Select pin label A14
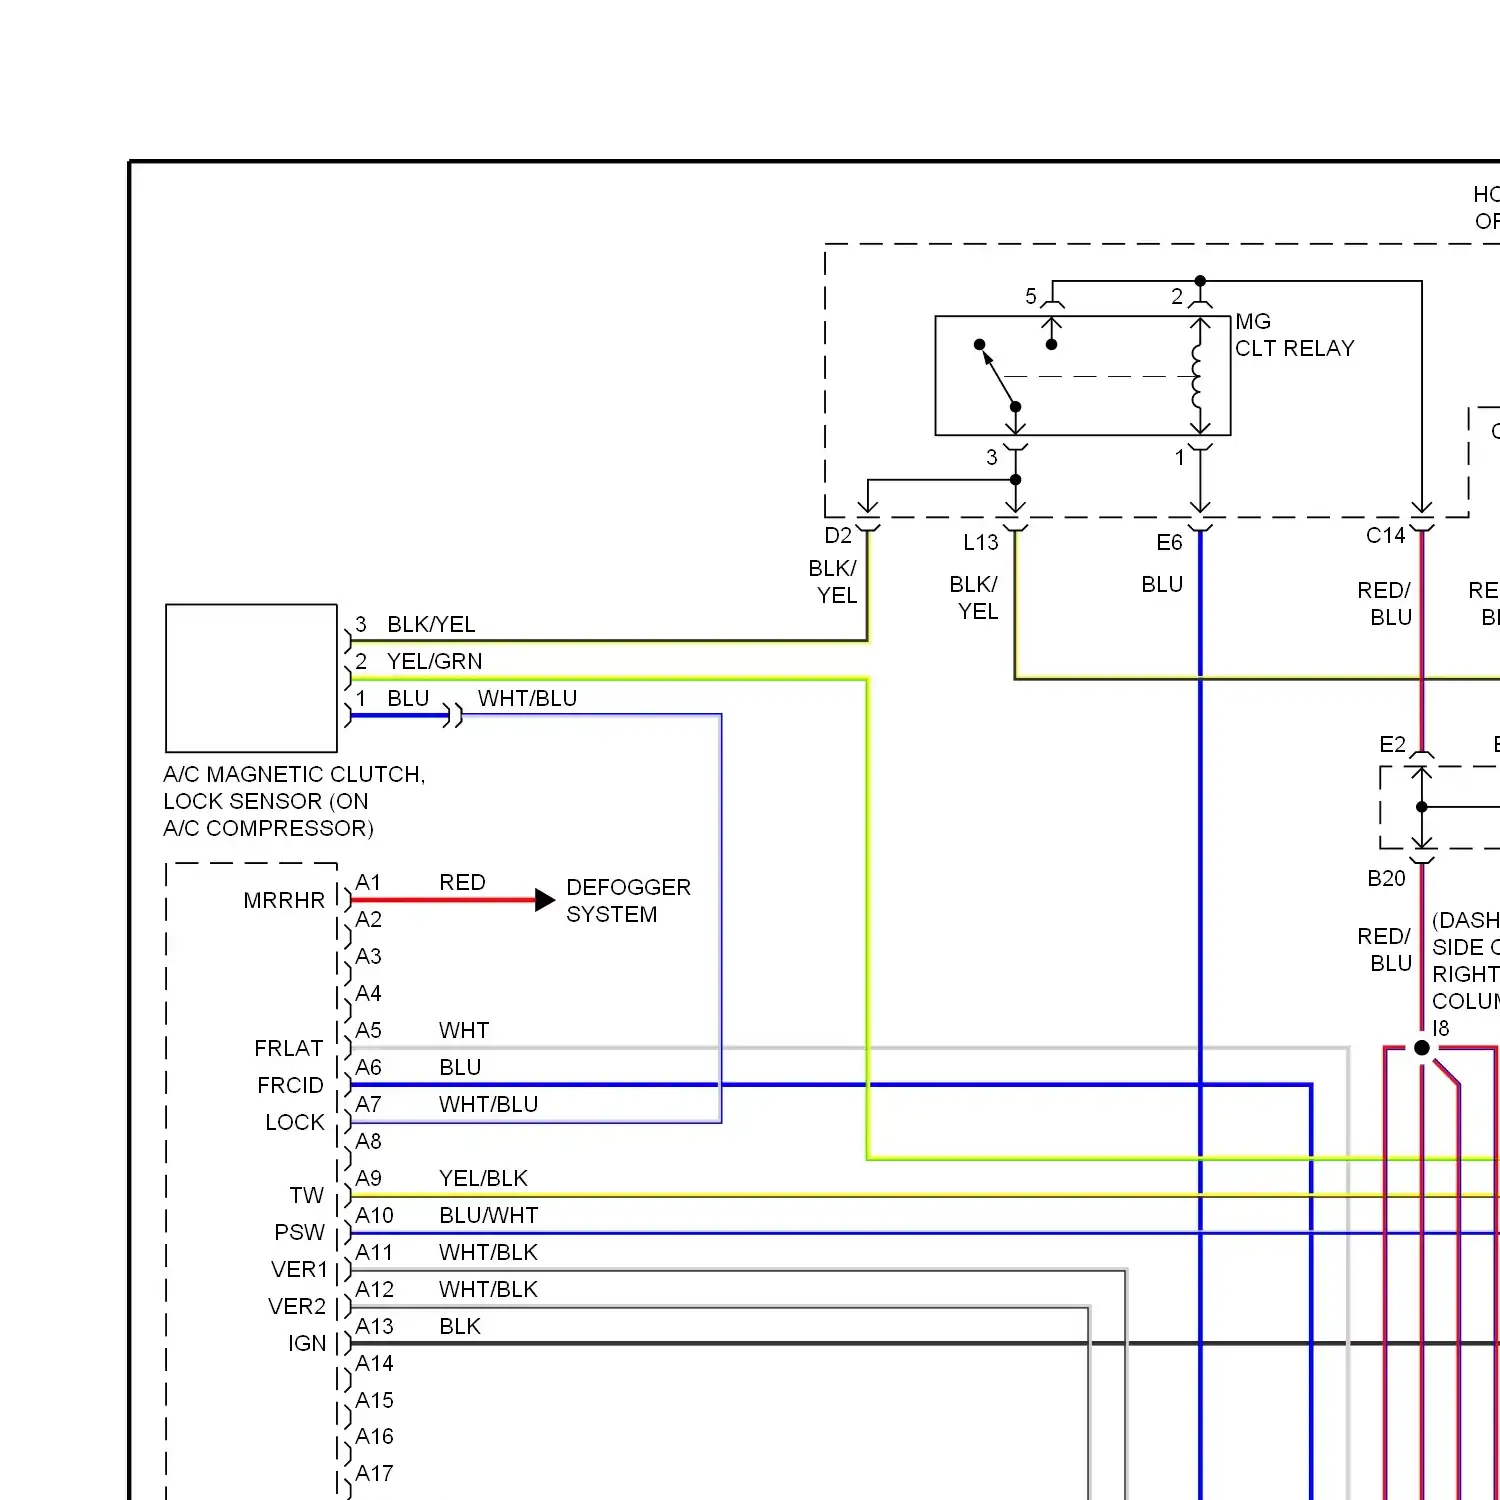 (374, 1363)
